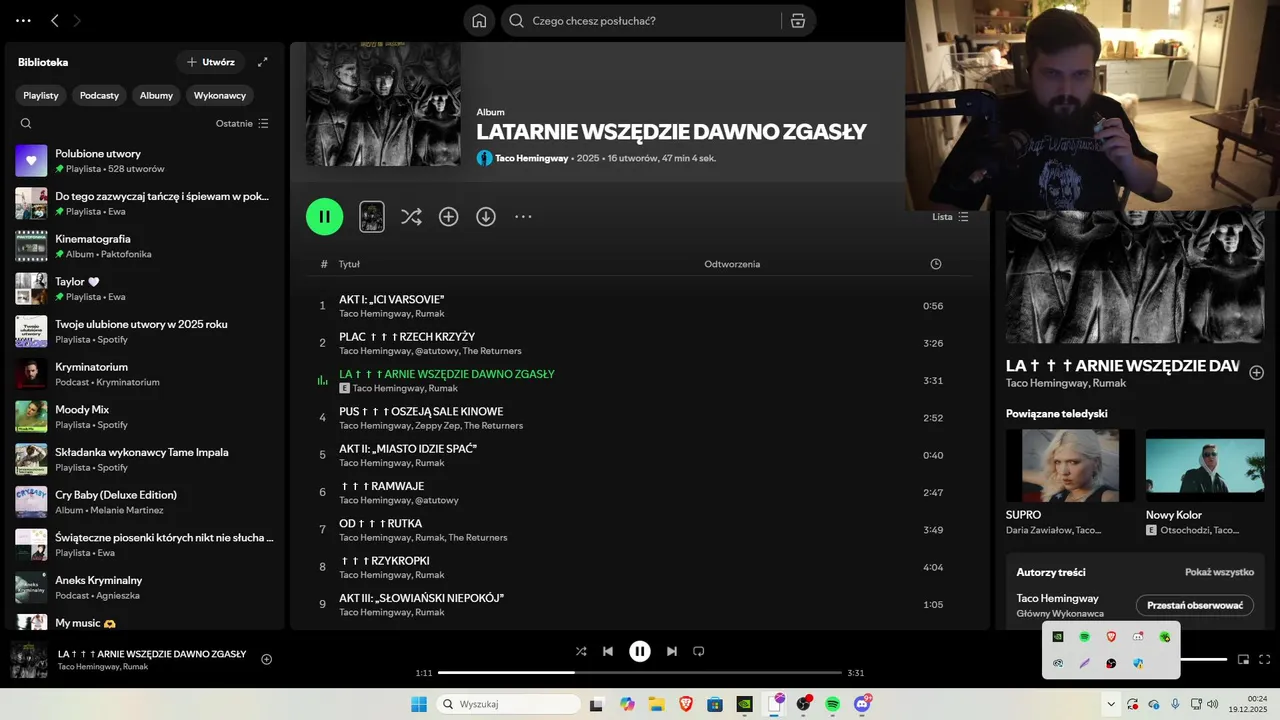Toggle repeat mode in the player
The height and width of the screenshot is (720, 1280).
pos(699,651)
